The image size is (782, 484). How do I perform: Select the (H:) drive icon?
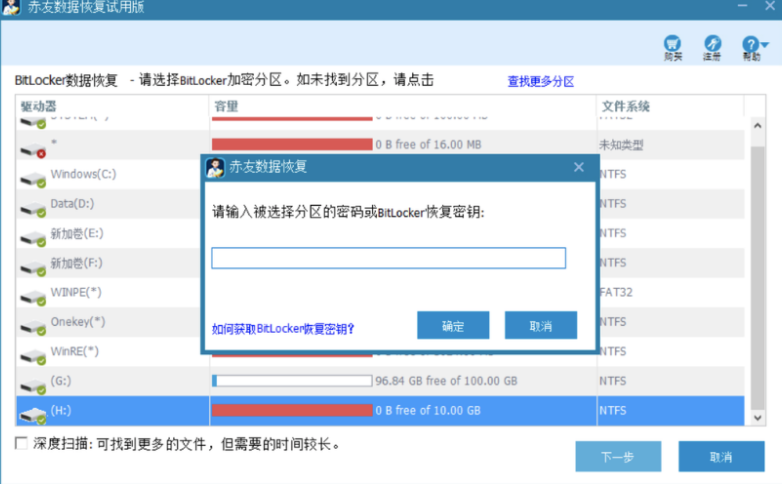[33, 416]
